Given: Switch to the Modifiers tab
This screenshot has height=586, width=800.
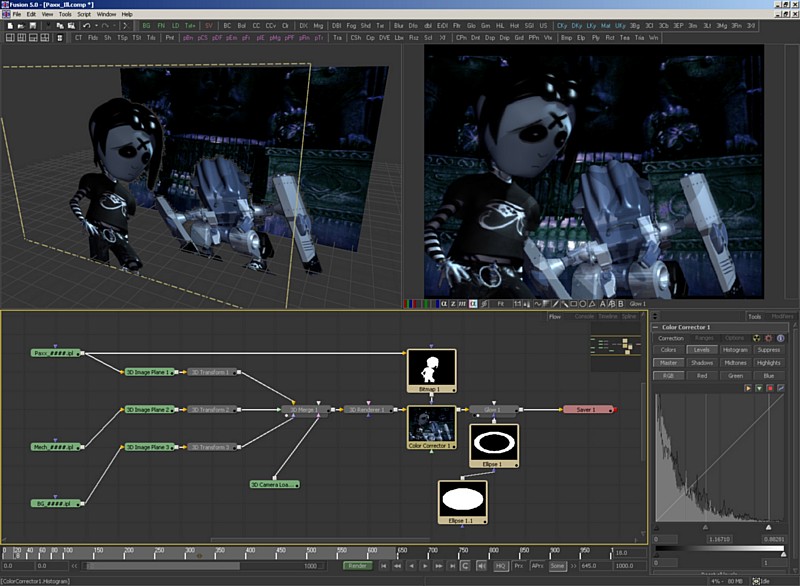Looking at the screenshot, I should click(782, 317).
